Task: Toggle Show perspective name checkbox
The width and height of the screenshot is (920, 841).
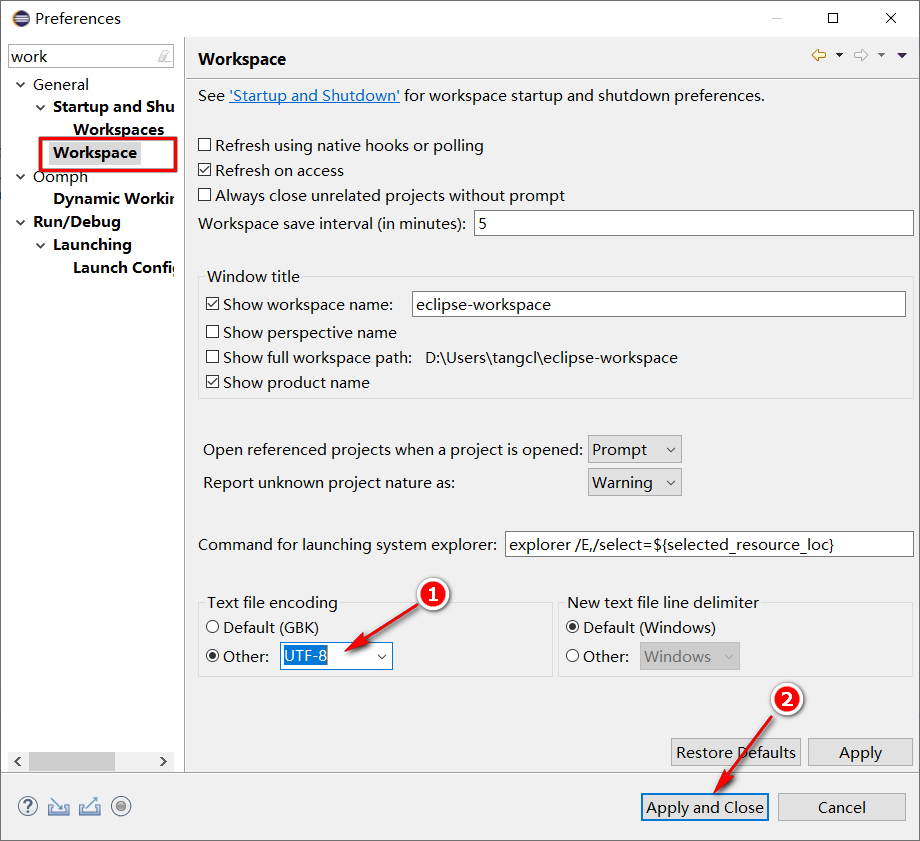Action: [213, 332]
